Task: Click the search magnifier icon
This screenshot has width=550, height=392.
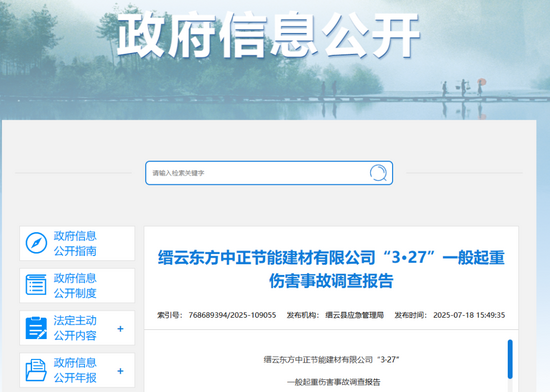Action: [378, 173]
